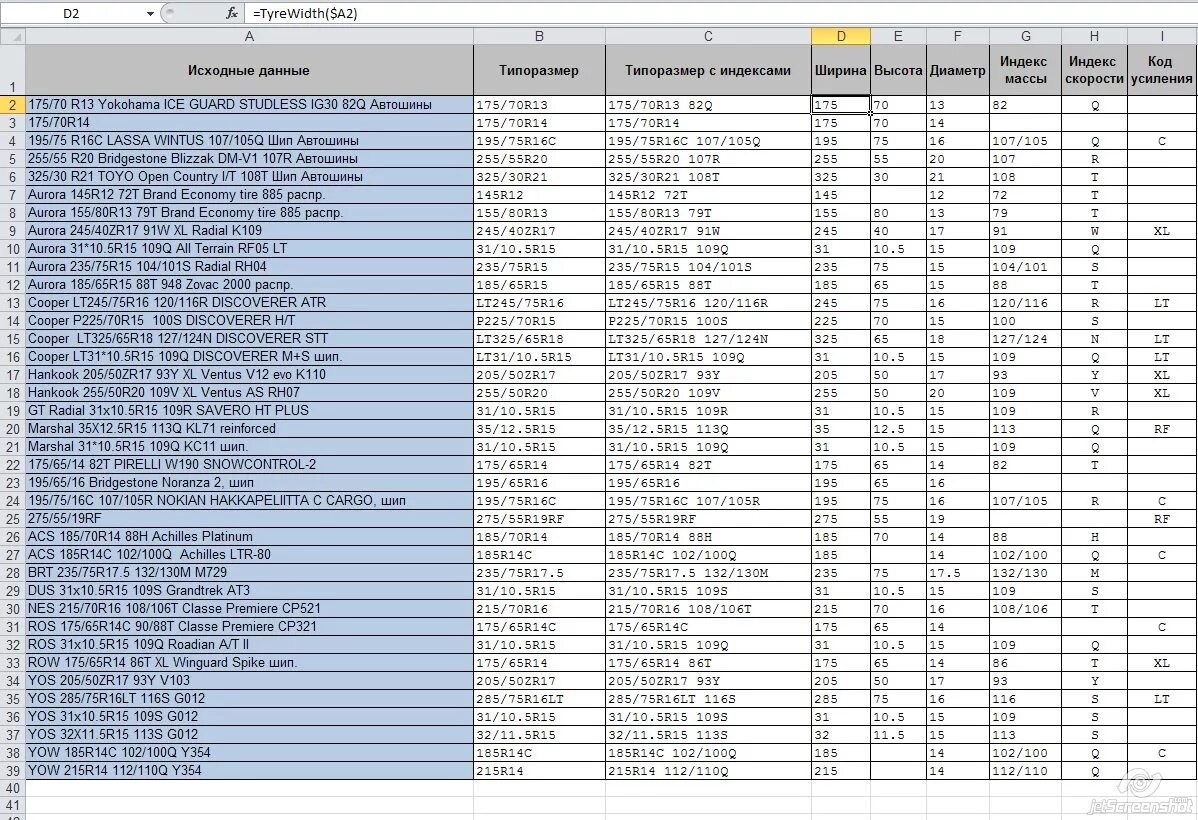Click the header cell 'Типоразмер с индексами'

pyautogui.click(x=708, y=70)
